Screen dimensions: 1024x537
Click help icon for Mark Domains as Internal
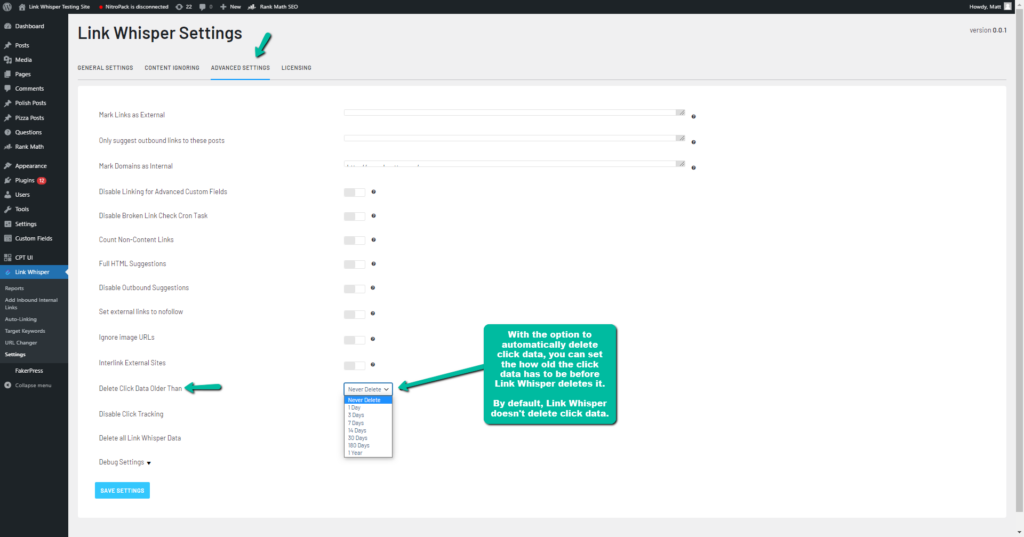tap(694, 167)
